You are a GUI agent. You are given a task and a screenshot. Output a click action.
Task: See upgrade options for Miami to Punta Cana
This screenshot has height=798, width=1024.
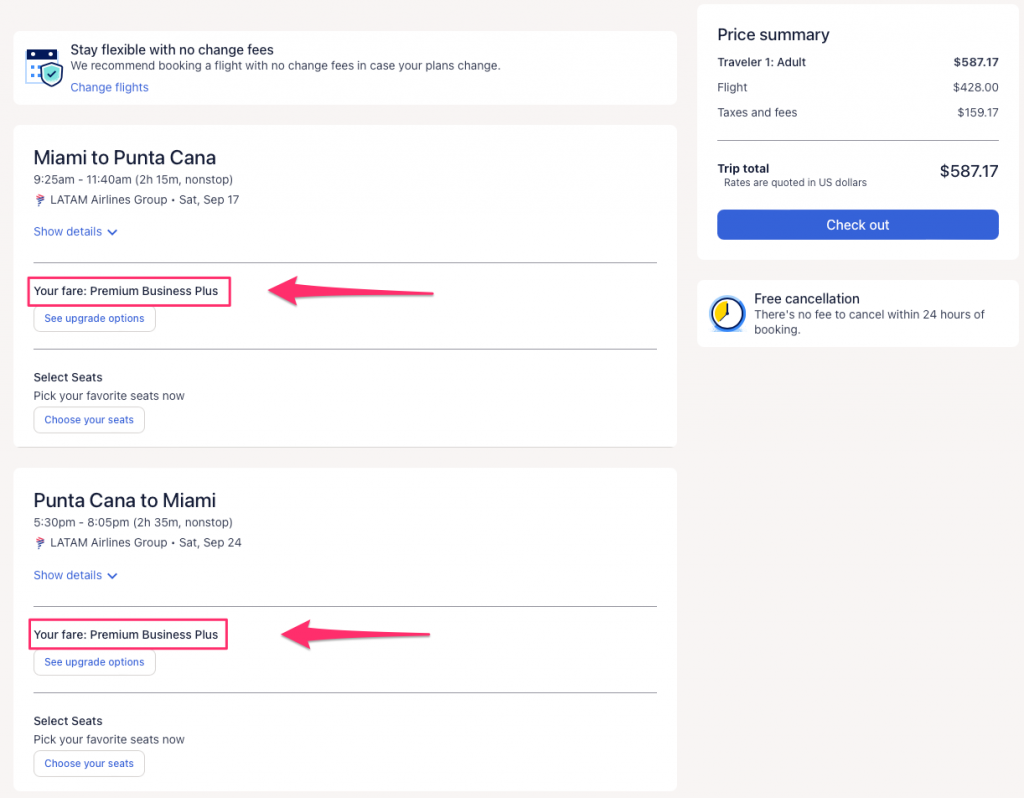pos(94,319)
